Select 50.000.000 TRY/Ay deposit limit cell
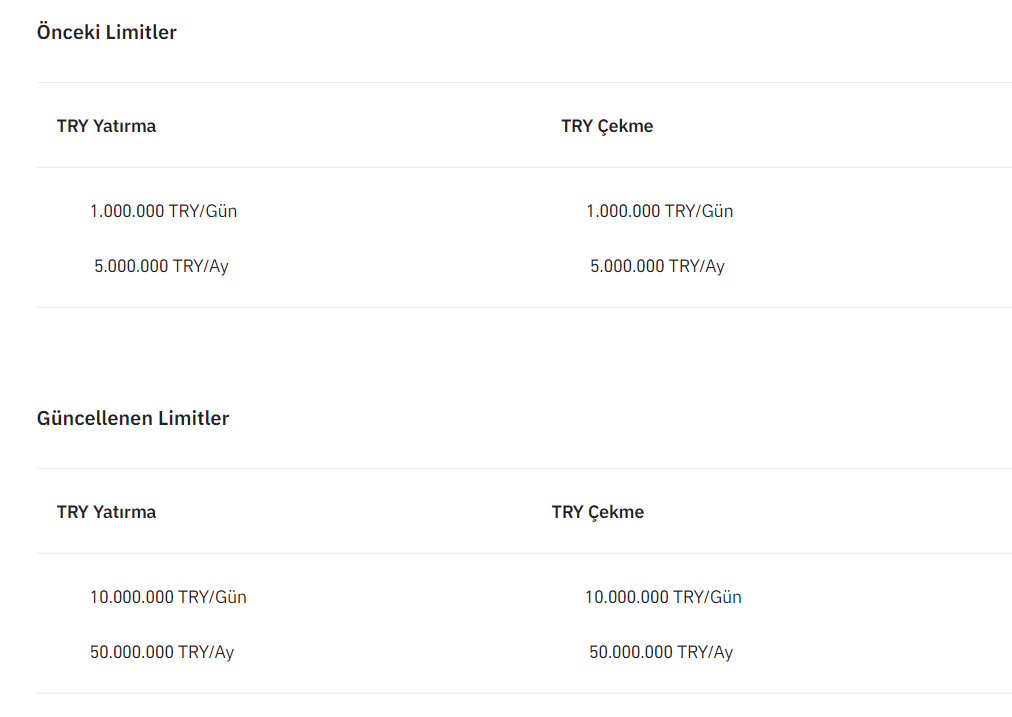 coord(162,652)
